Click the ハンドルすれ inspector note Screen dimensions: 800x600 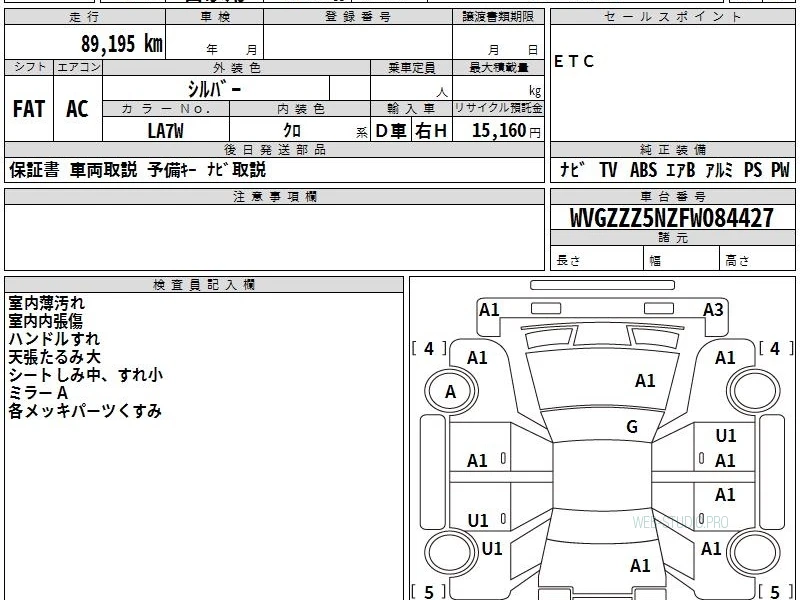click(54, 339)
